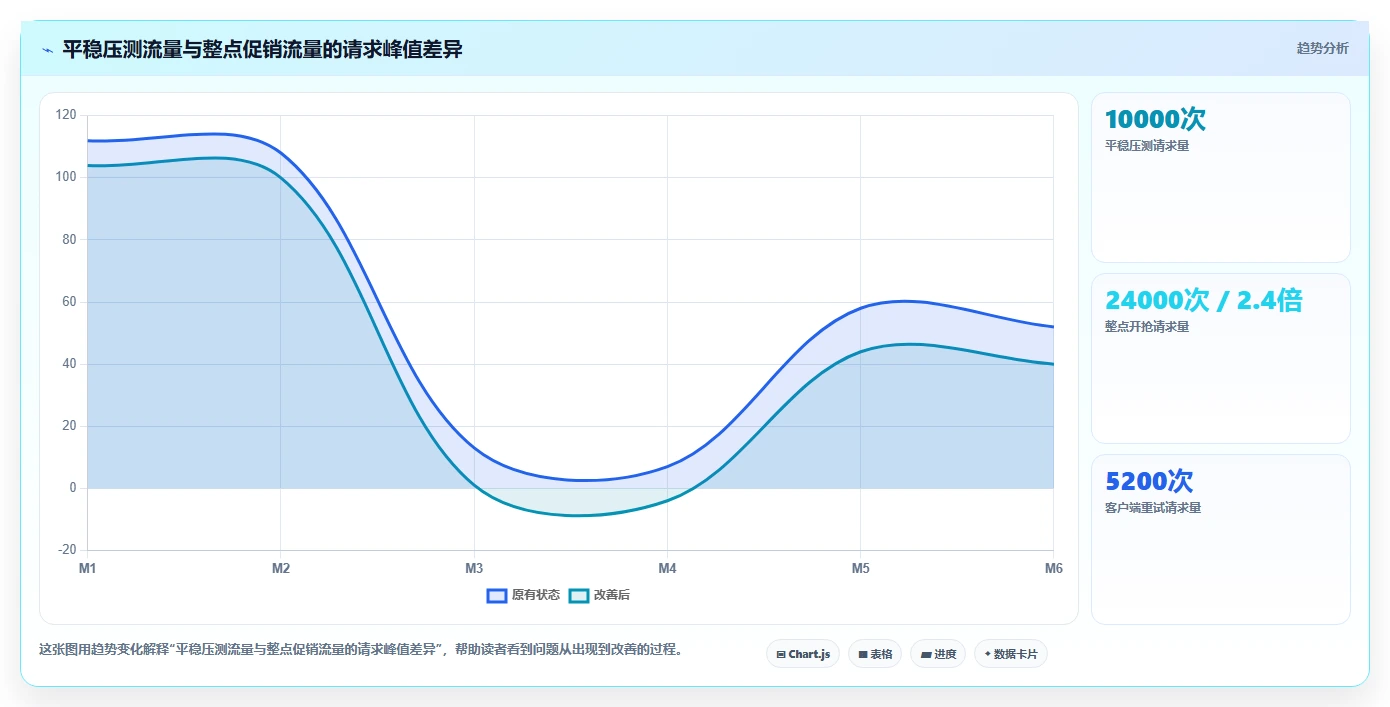
Task: Click the M2 x-axis label
Action: [281, 569]
